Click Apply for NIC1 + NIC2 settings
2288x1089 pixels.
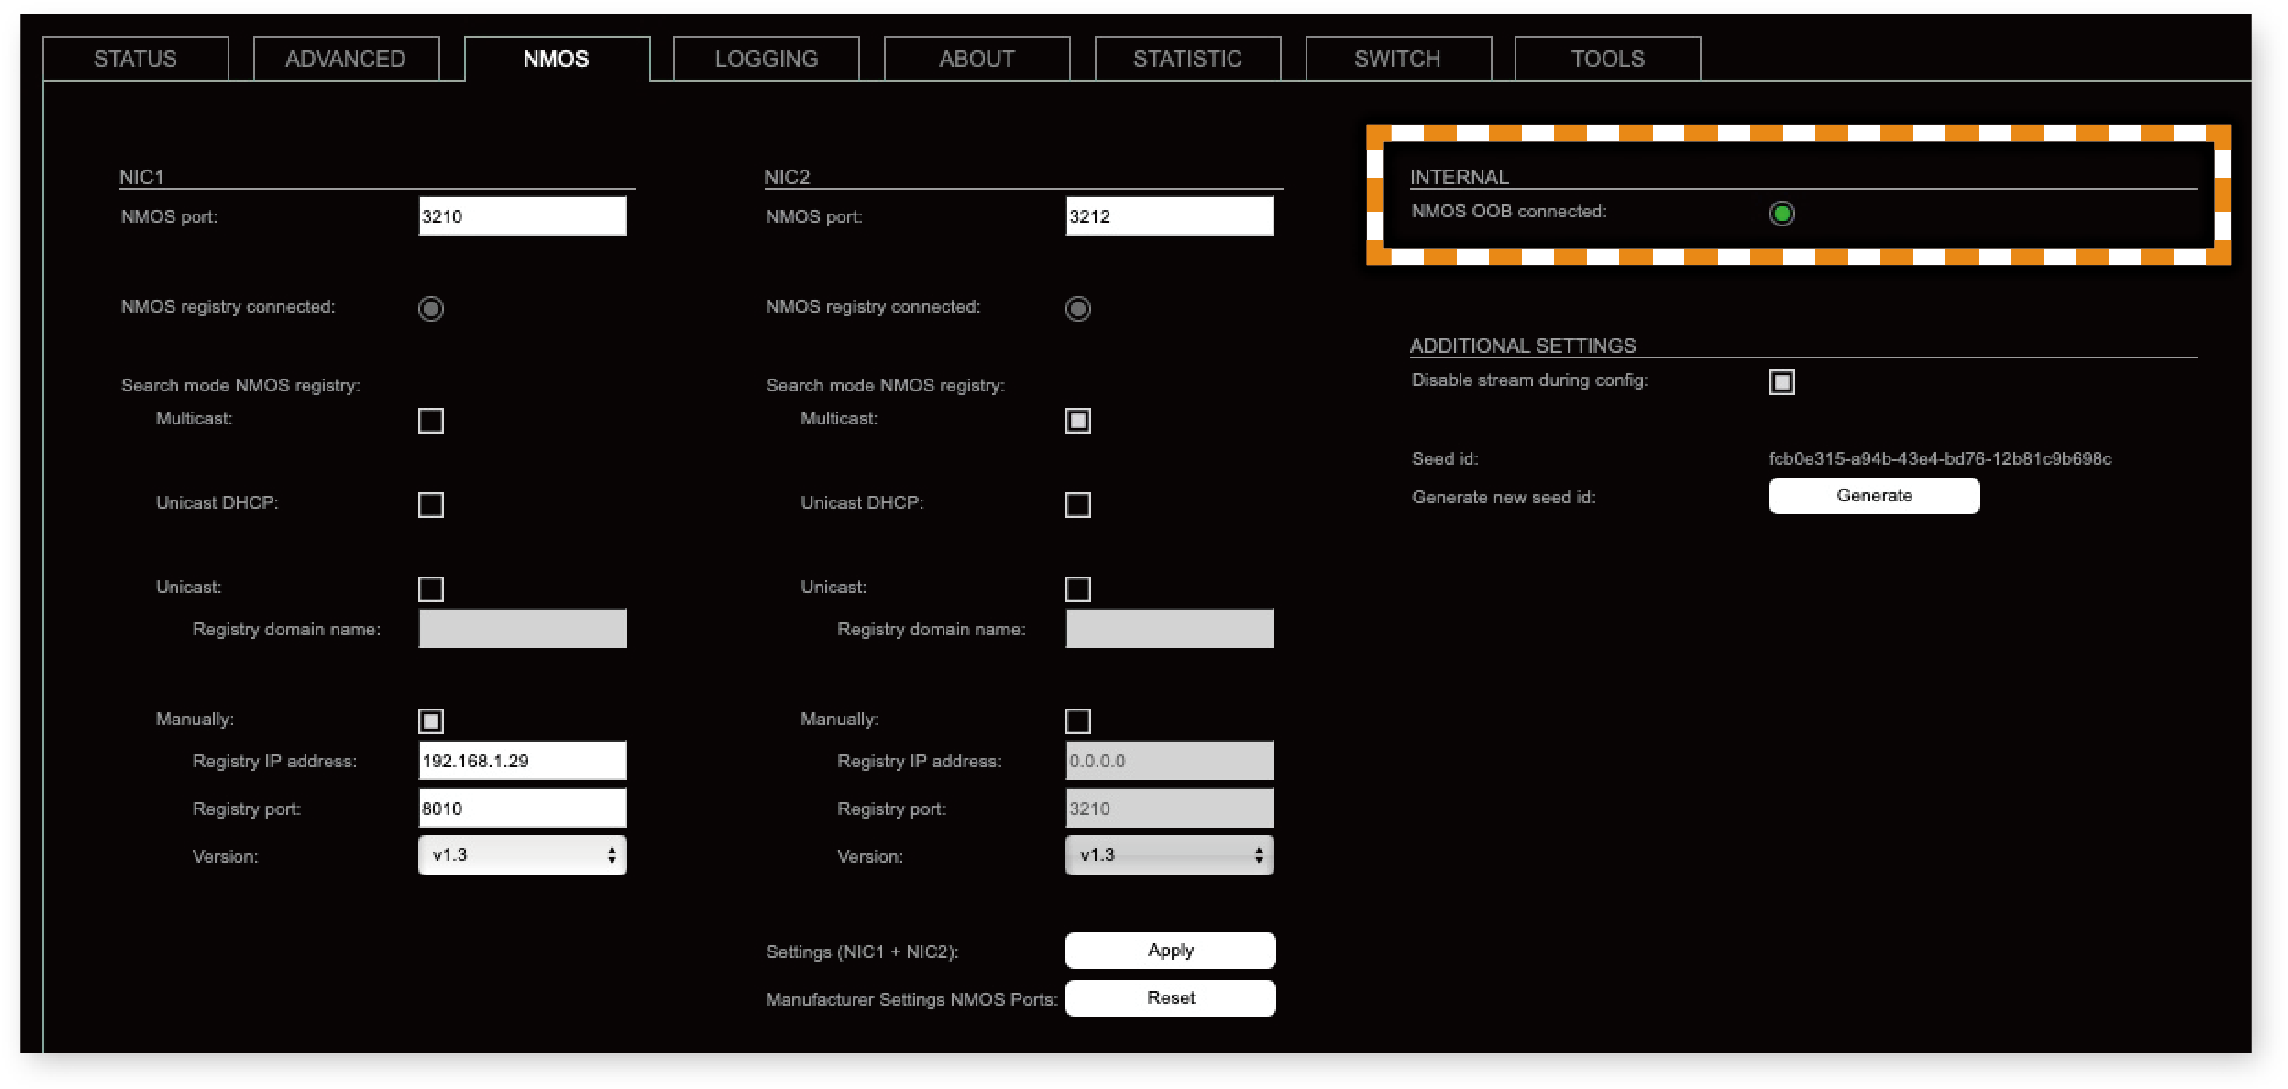click(1170, 950)
